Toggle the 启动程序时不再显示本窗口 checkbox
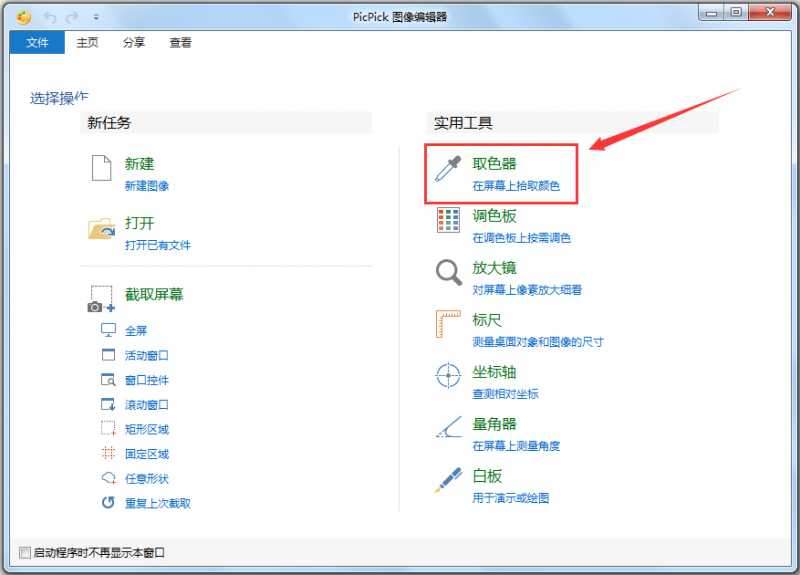The image size is (800, 575). (x=26, y=552)
